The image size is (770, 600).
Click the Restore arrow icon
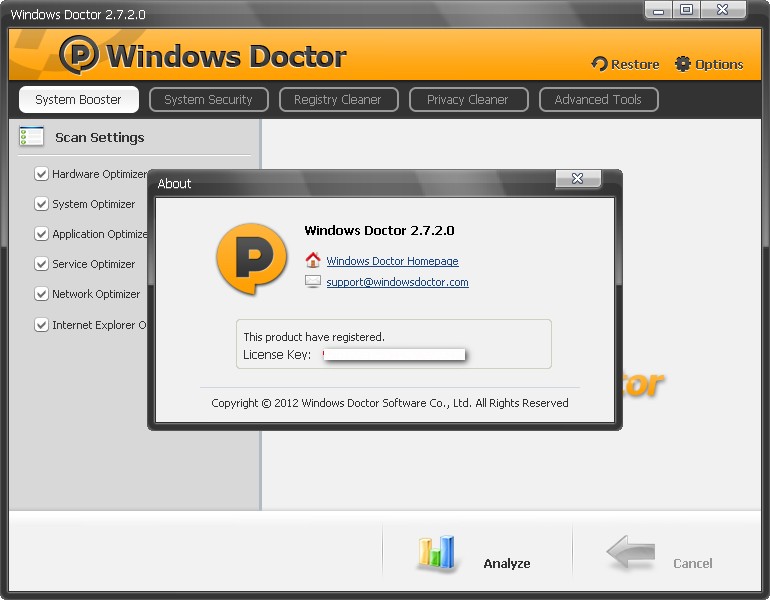coord(599,64)
